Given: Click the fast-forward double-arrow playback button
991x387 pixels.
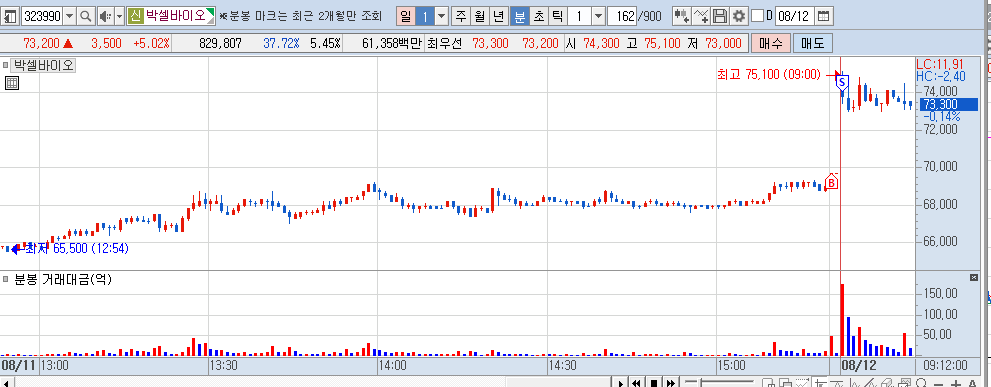Looking at the screenshot, I should pyautogui.click(x=671, y=383).
